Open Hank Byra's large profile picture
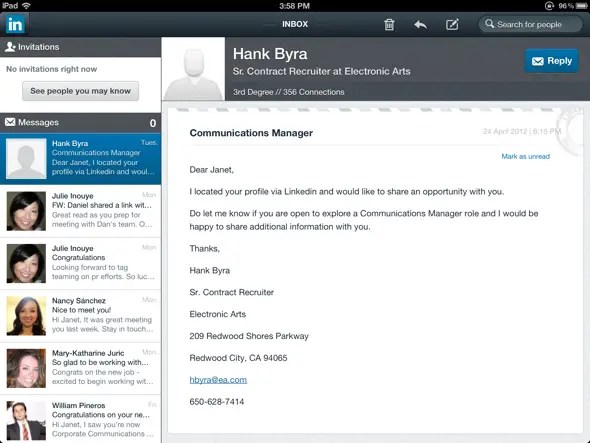This screenshot has width=590, height=443. point(193,69)
